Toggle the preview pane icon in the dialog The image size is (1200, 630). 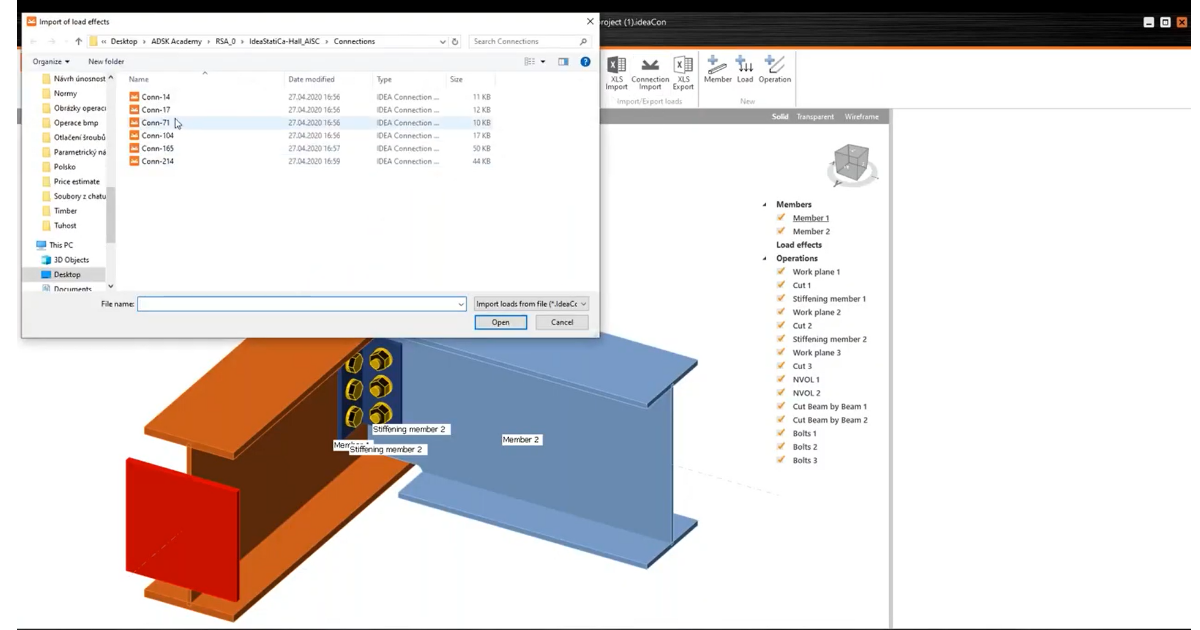pos(563,62)
